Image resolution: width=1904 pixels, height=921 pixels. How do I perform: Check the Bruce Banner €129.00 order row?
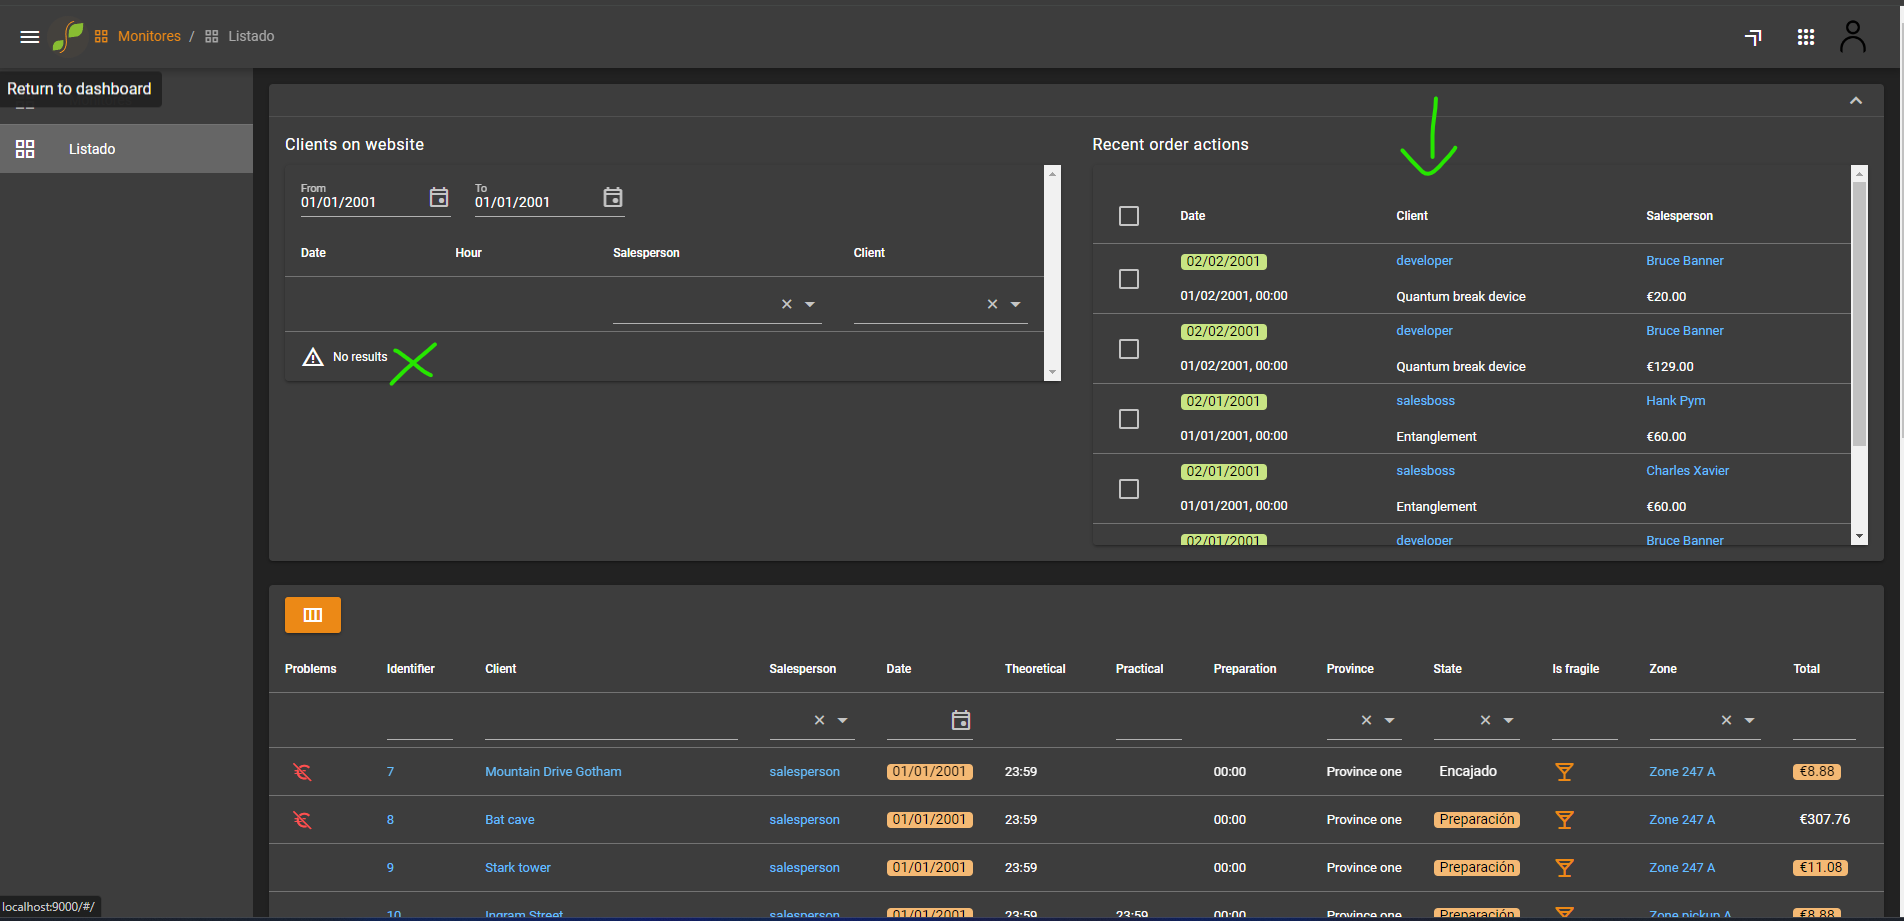[x=1129, y=349]
